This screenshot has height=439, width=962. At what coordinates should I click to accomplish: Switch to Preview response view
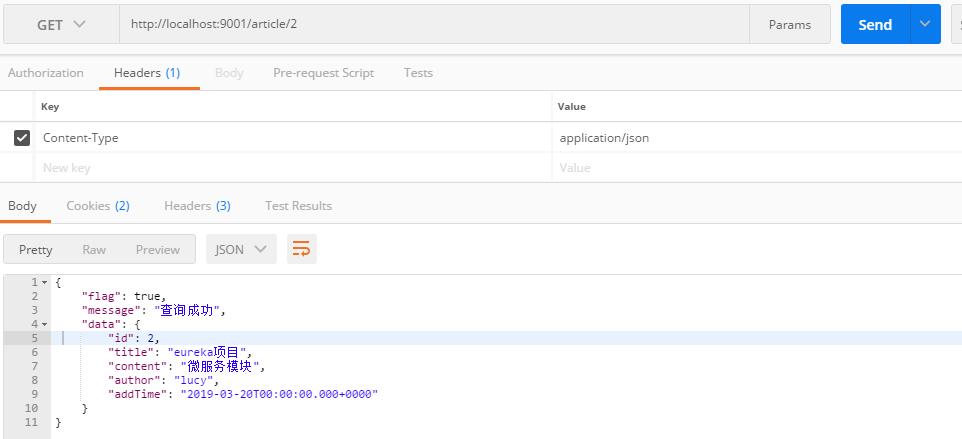pyautogui.click(x=158, y=250)
